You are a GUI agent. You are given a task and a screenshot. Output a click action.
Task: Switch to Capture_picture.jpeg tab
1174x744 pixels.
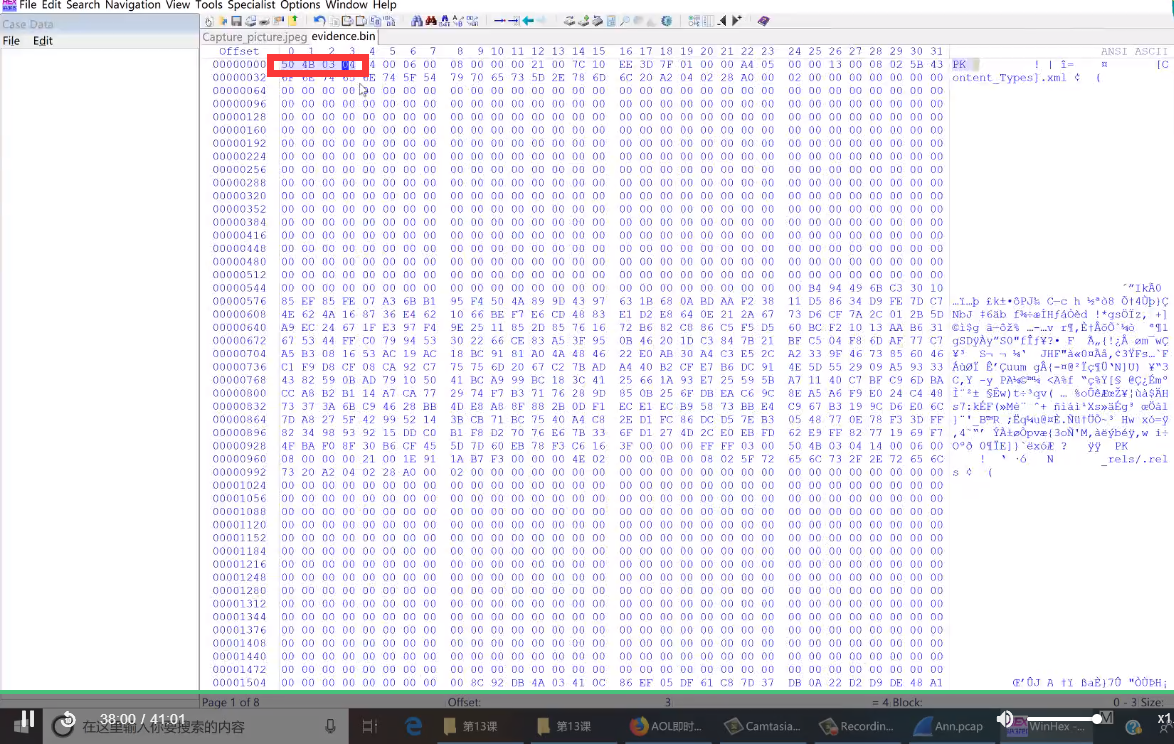[x=255, y=37]
